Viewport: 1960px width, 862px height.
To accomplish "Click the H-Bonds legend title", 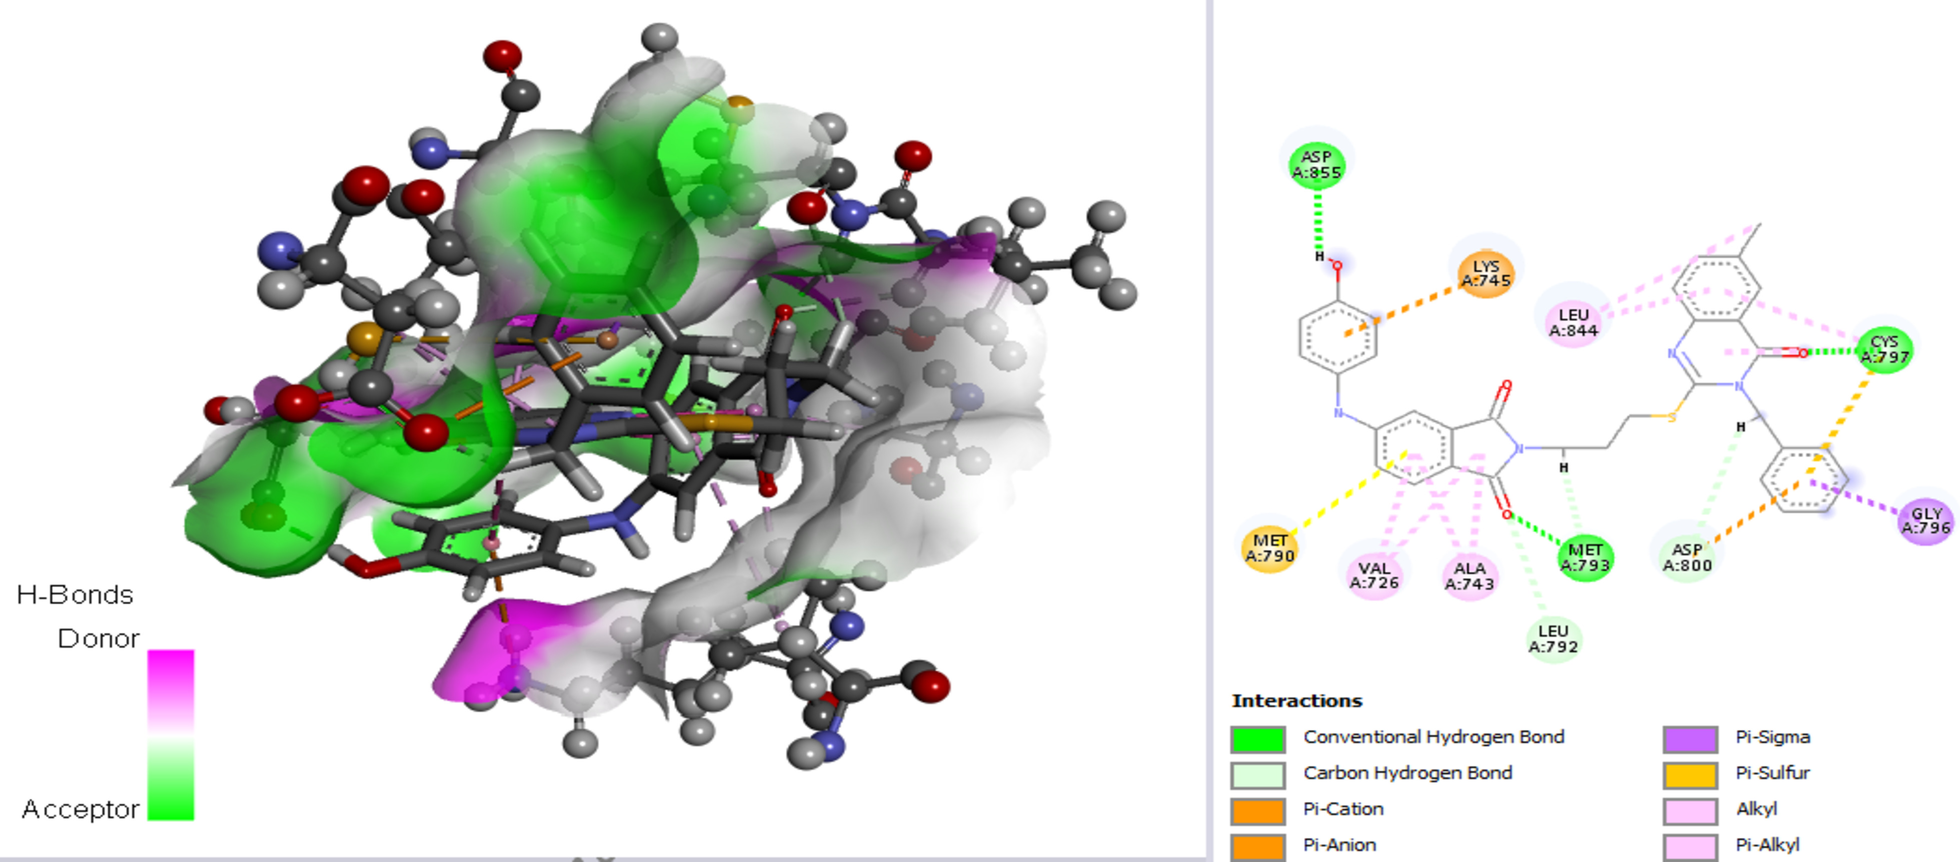I will pyautogui.click(x=75, y=595).
